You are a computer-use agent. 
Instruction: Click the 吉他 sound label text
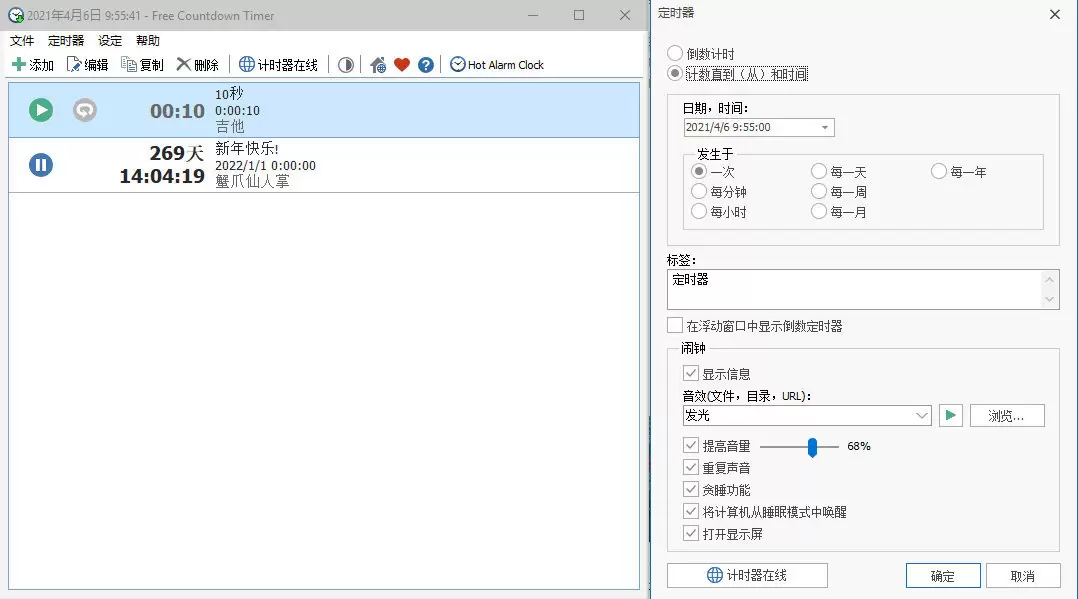tap(230, 127)
